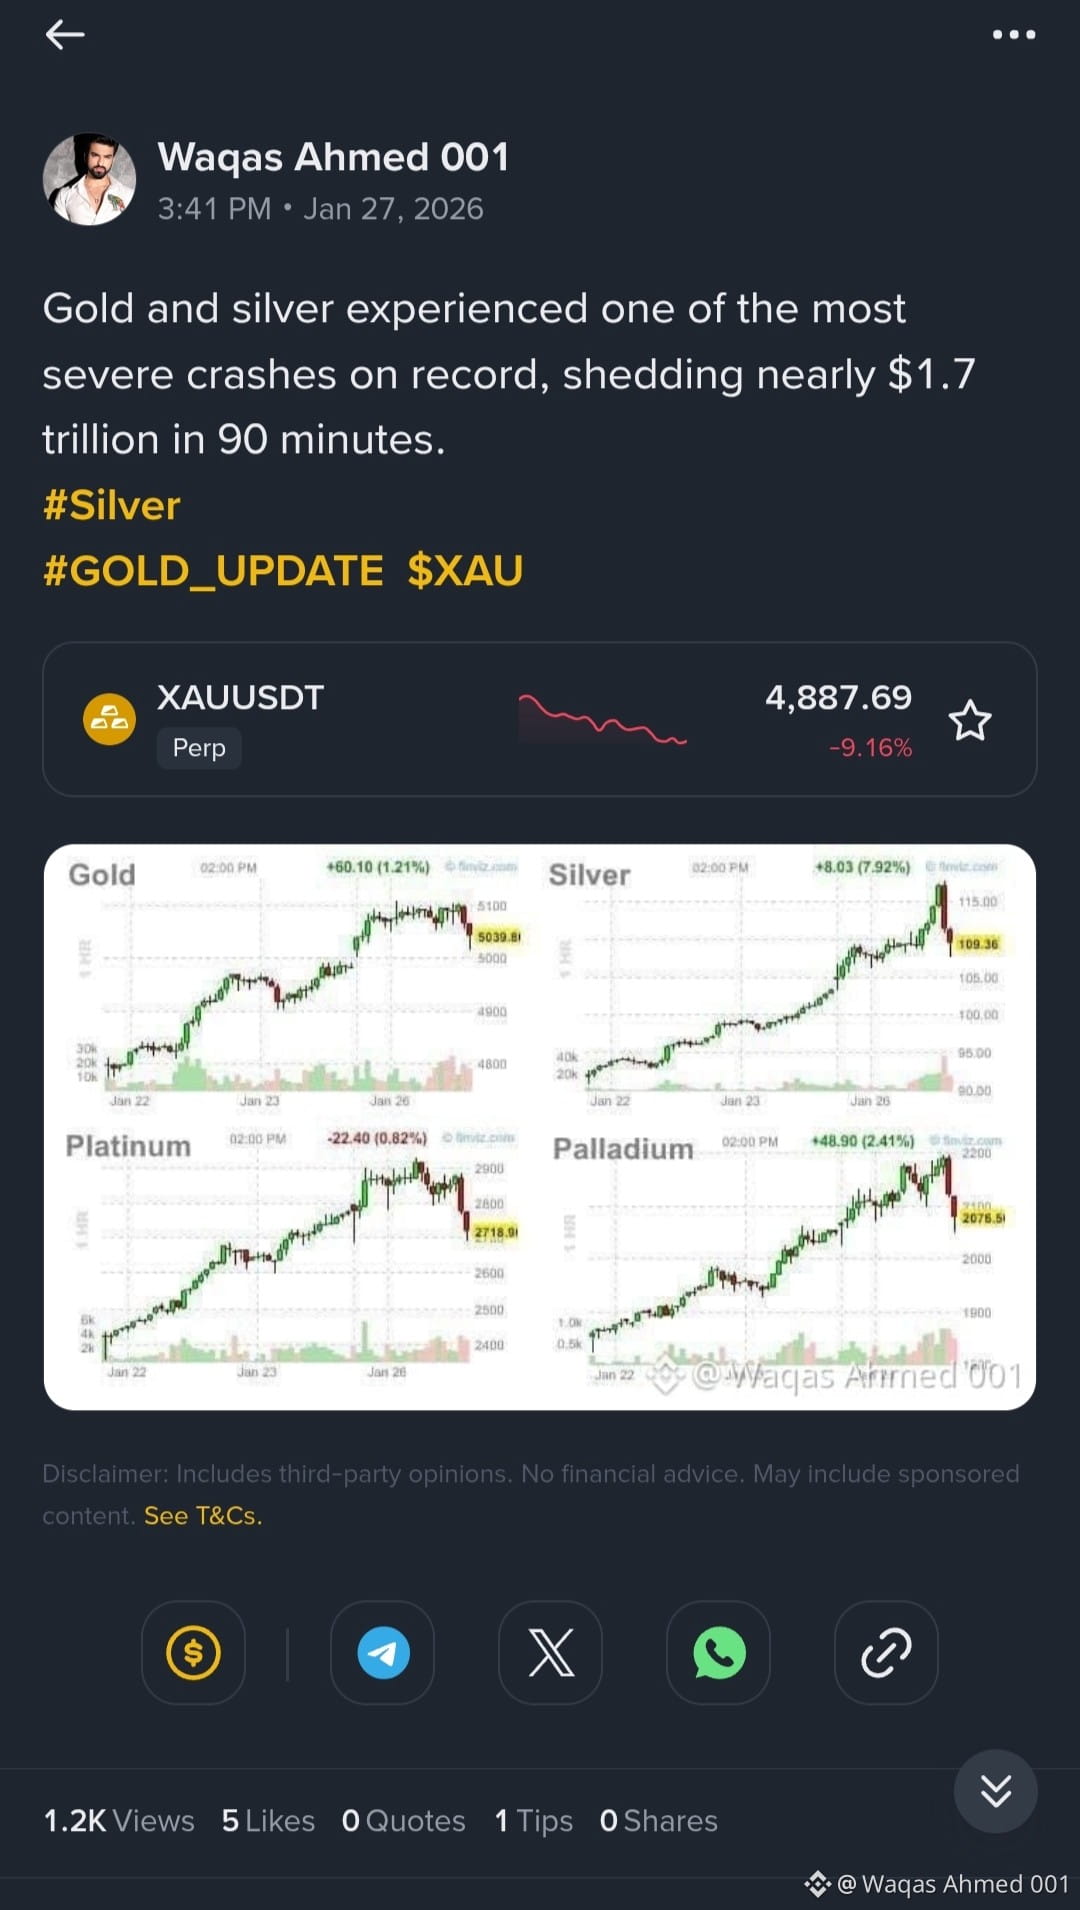Share the post via Telegram
Image resolution: width=1080 pixels, height=1910 pixels.
383,1652
